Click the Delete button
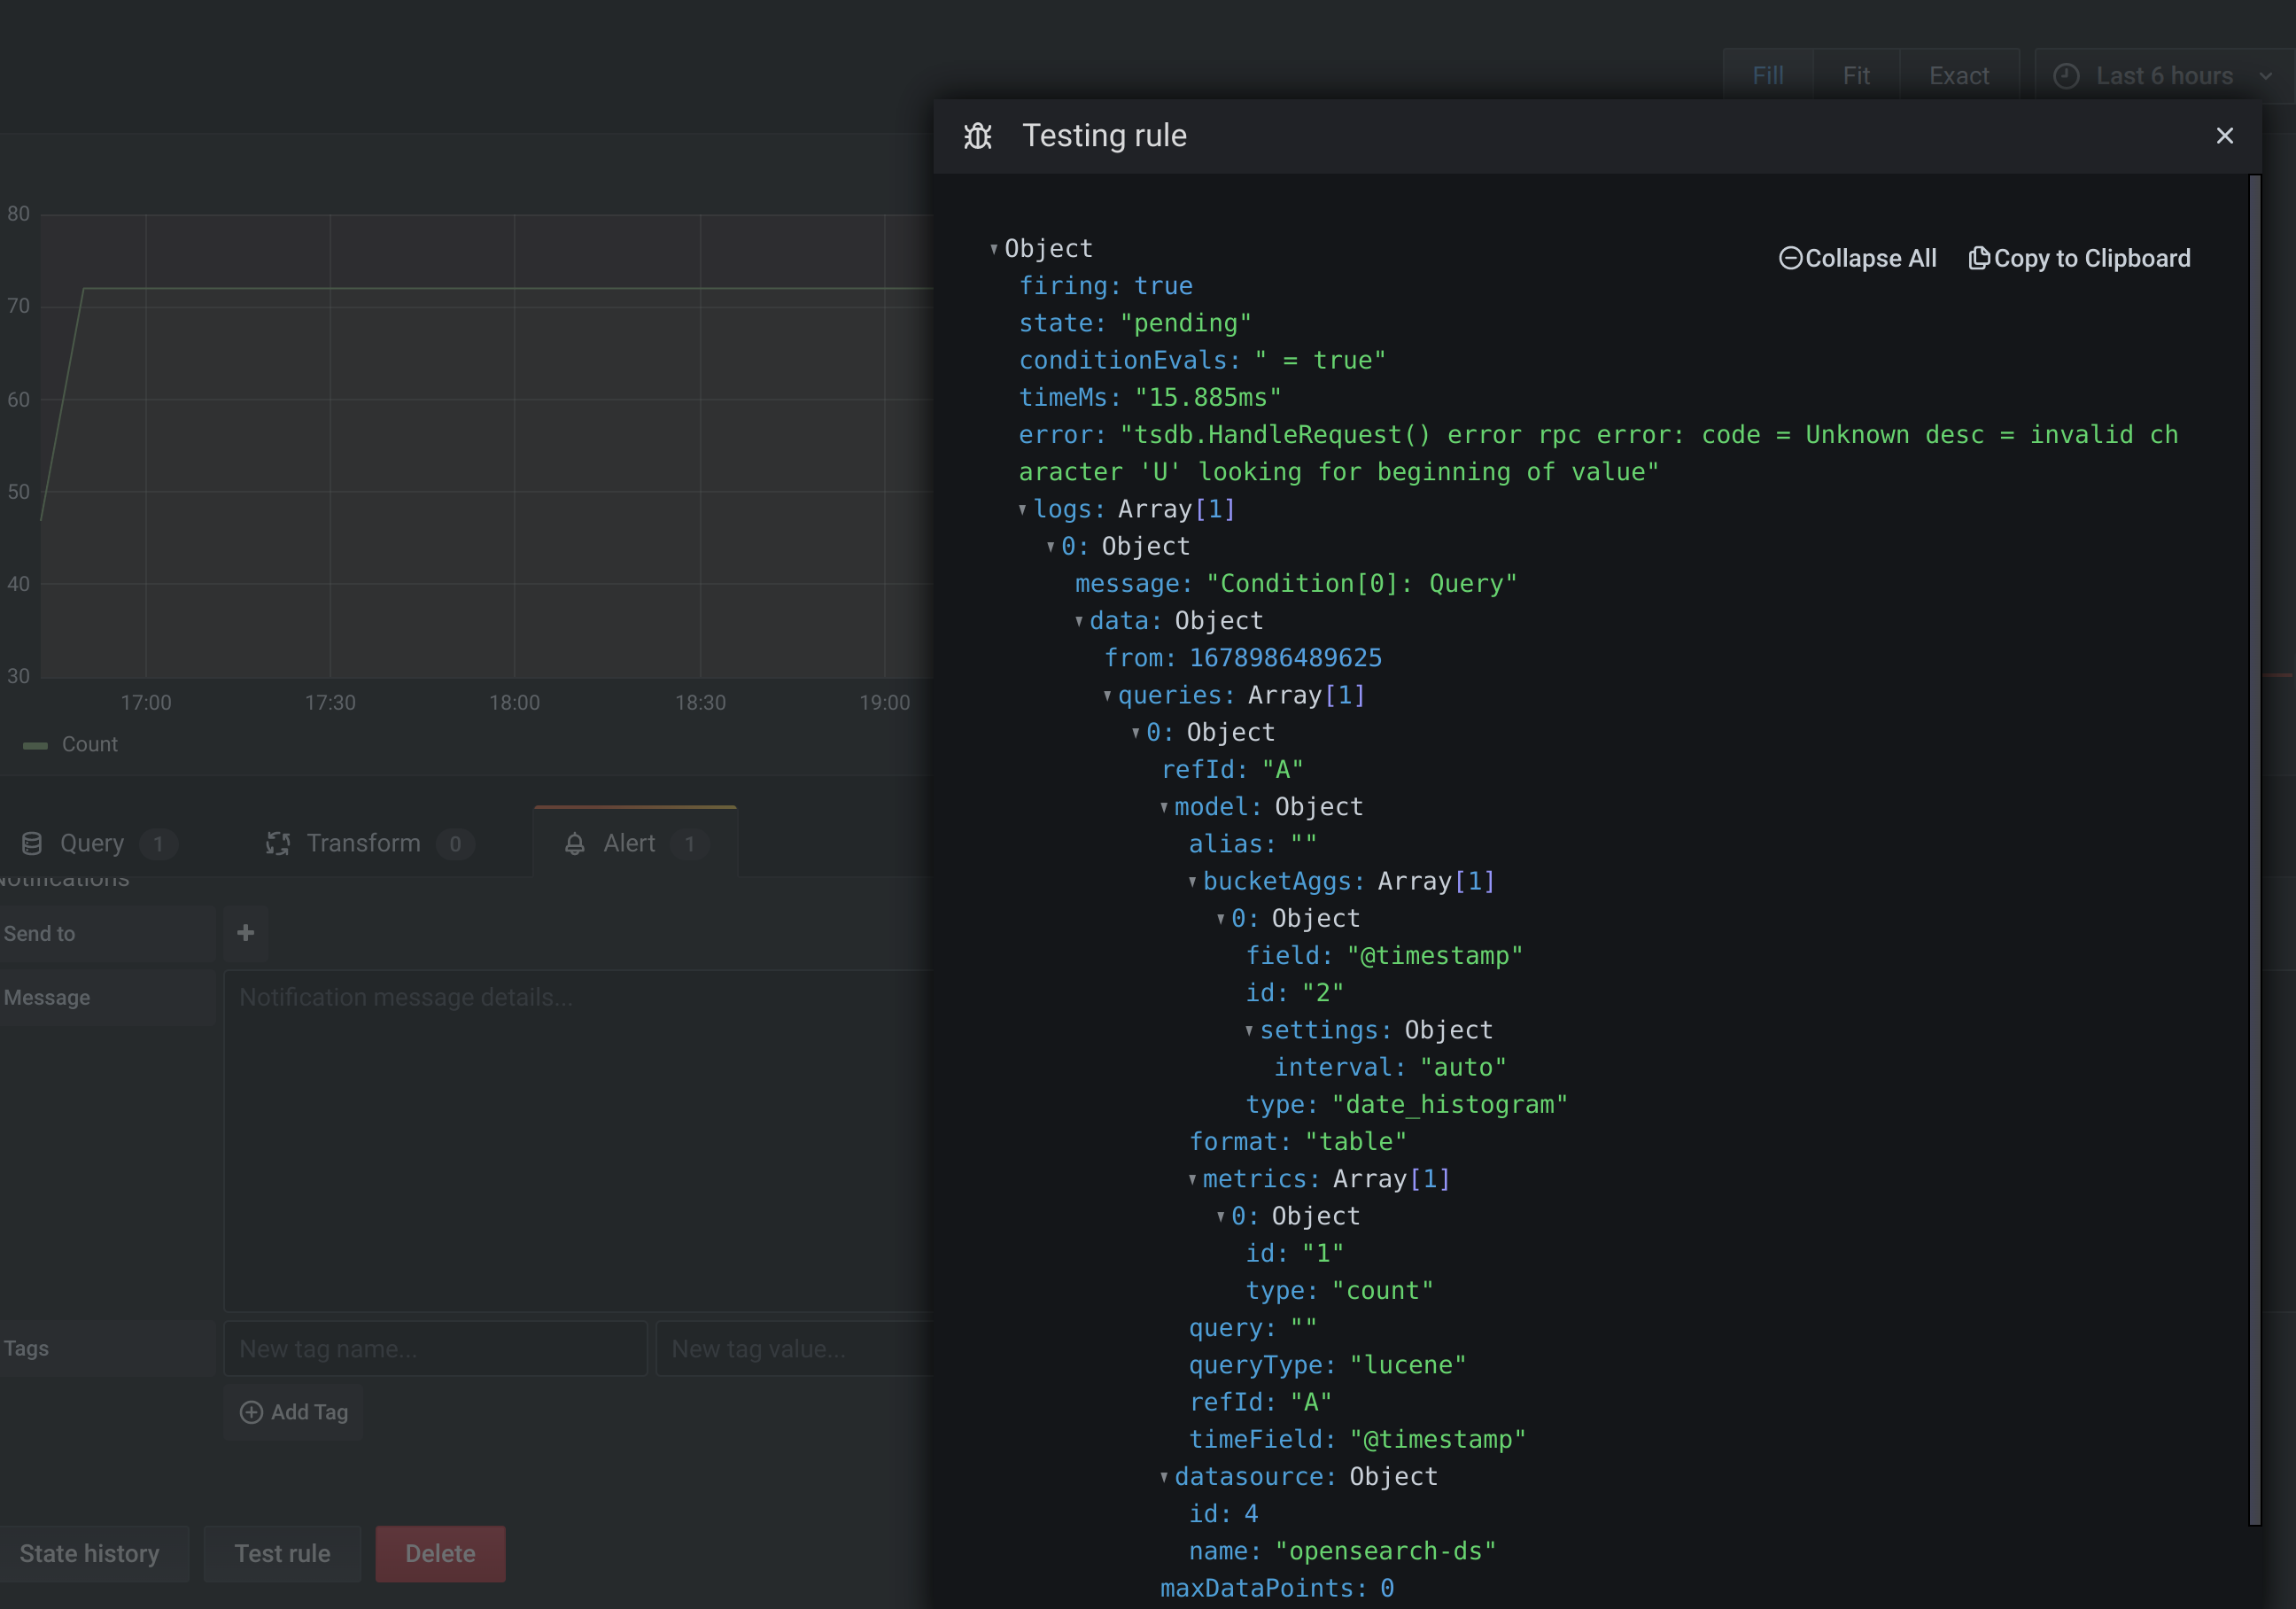The height and width of the screenshot is (1609, 2296). (x=440, y=1554)
